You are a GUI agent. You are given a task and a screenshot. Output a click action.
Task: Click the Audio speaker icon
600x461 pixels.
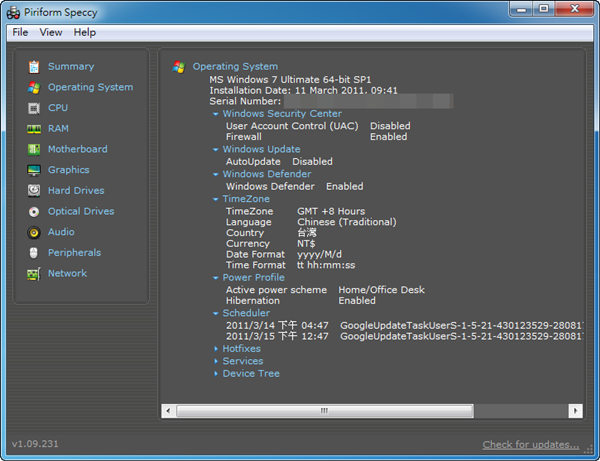tap(34, 232)
